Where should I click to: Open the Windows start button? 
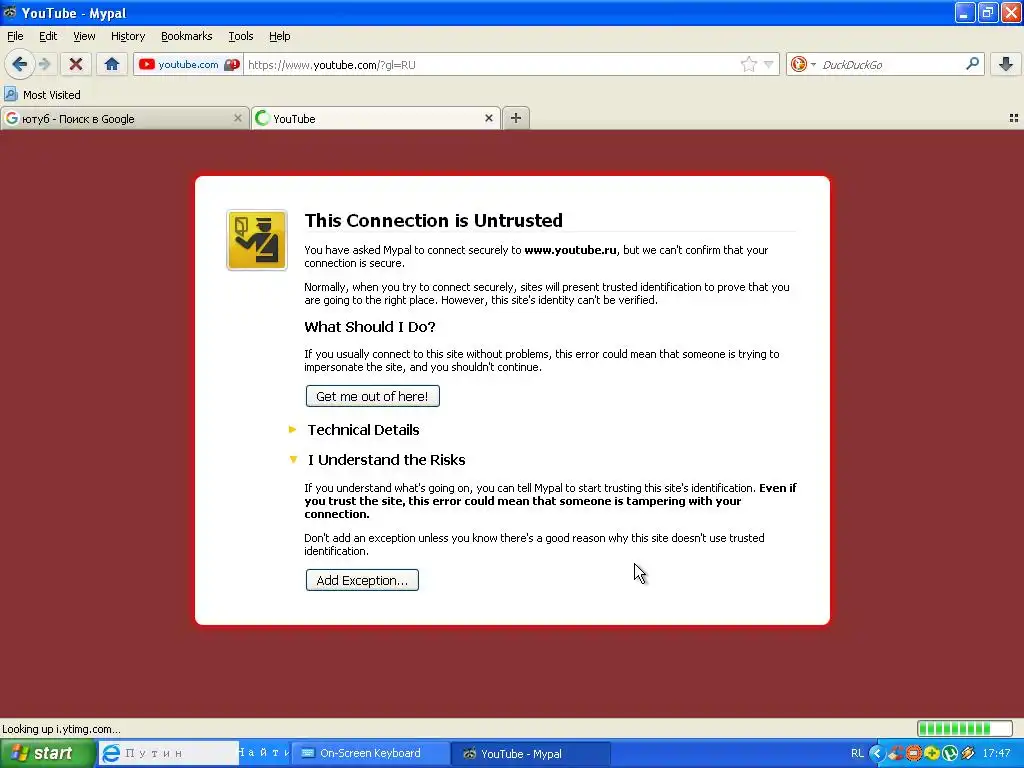[x=47, y=753]
